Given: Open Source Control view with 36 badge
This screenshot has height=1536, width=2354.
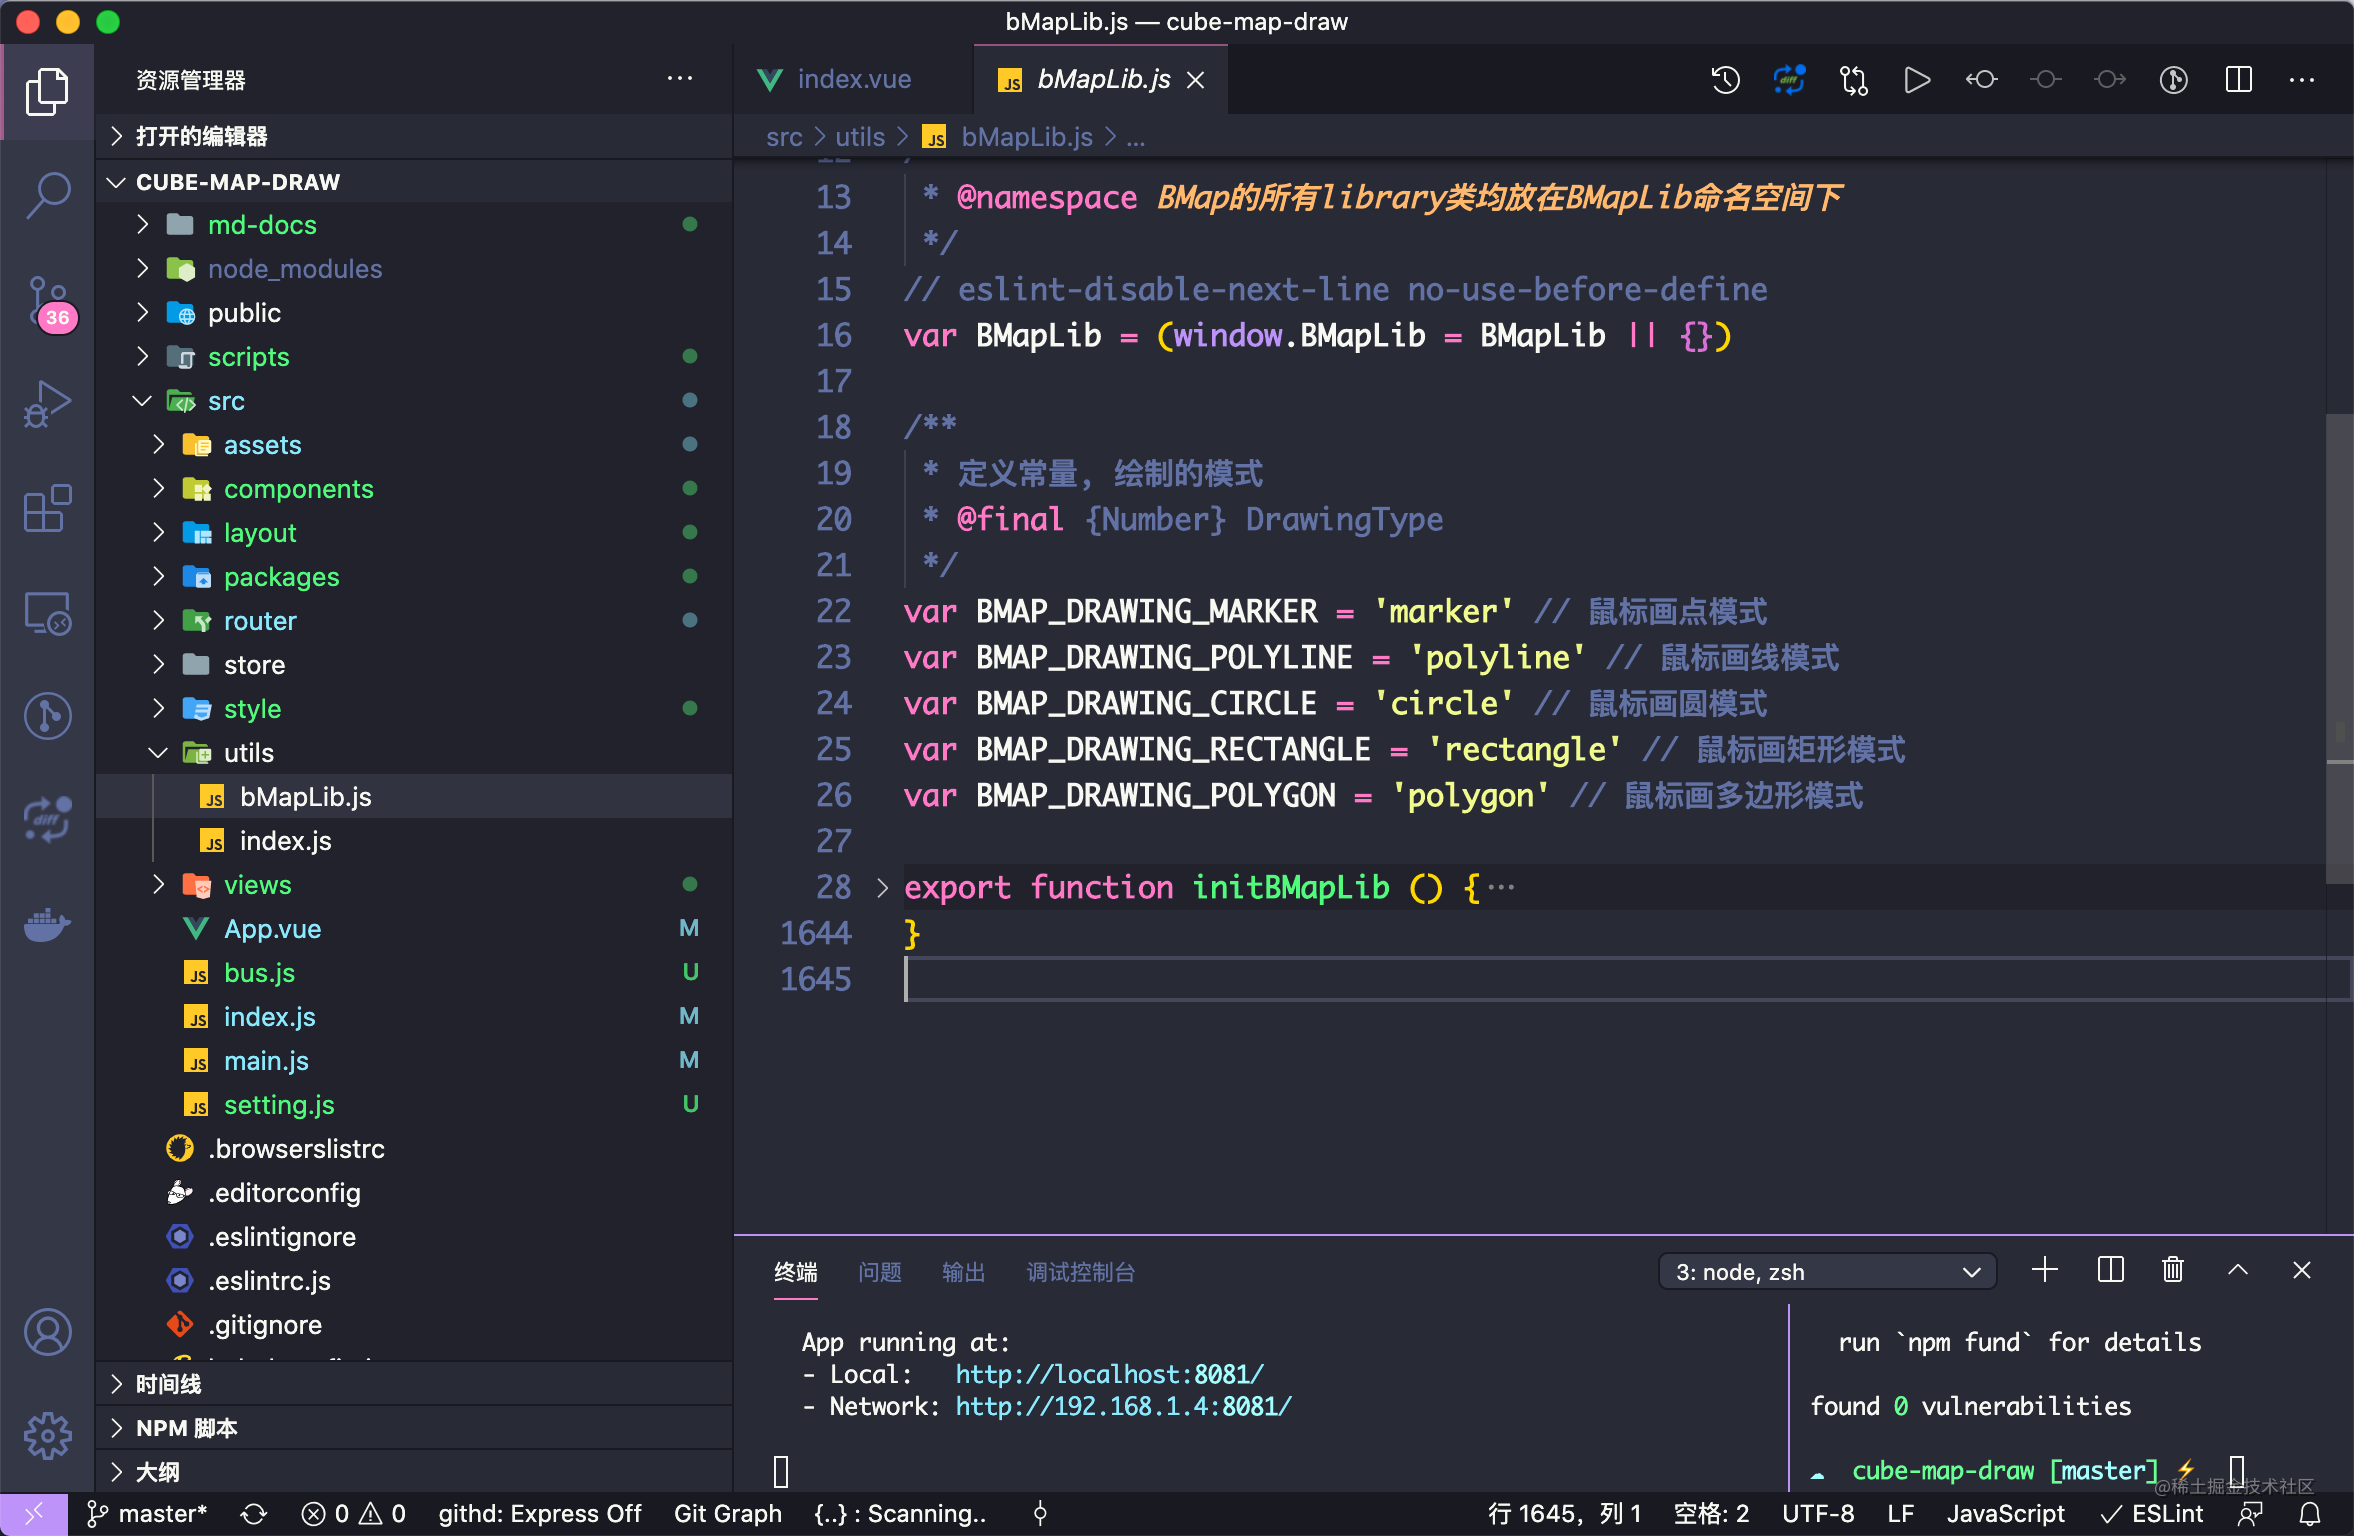Looking at the screenshot, I should 47,302.
